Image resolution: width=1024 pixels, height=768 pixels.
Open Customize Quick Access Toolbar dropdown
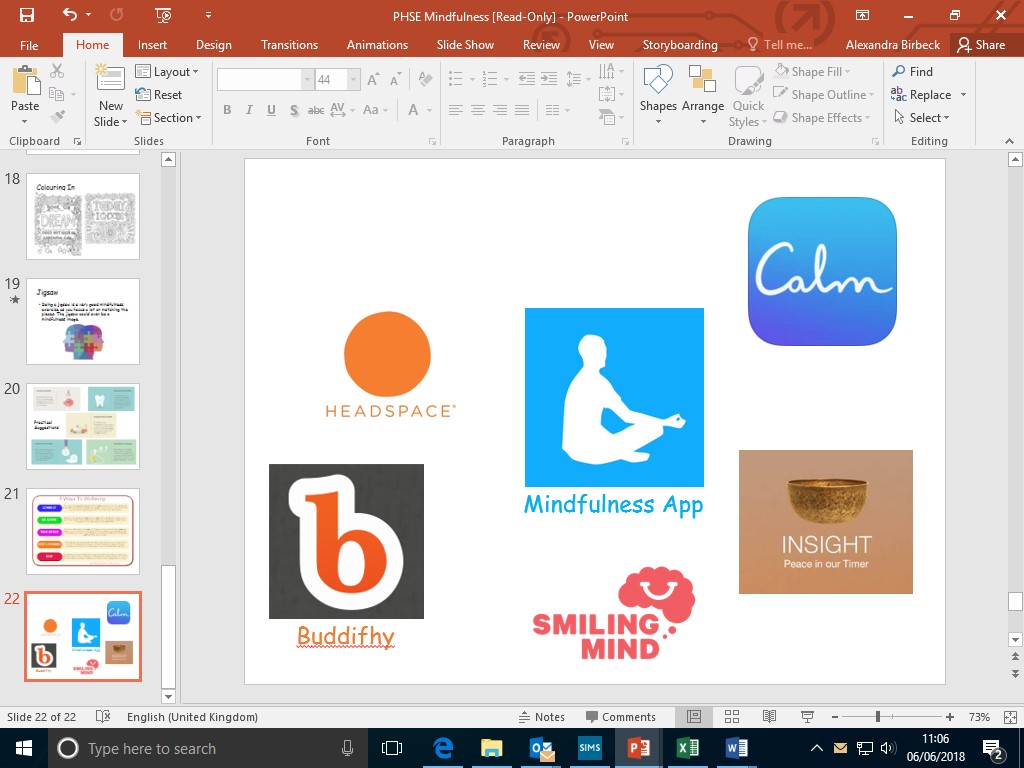coord(208,15)
